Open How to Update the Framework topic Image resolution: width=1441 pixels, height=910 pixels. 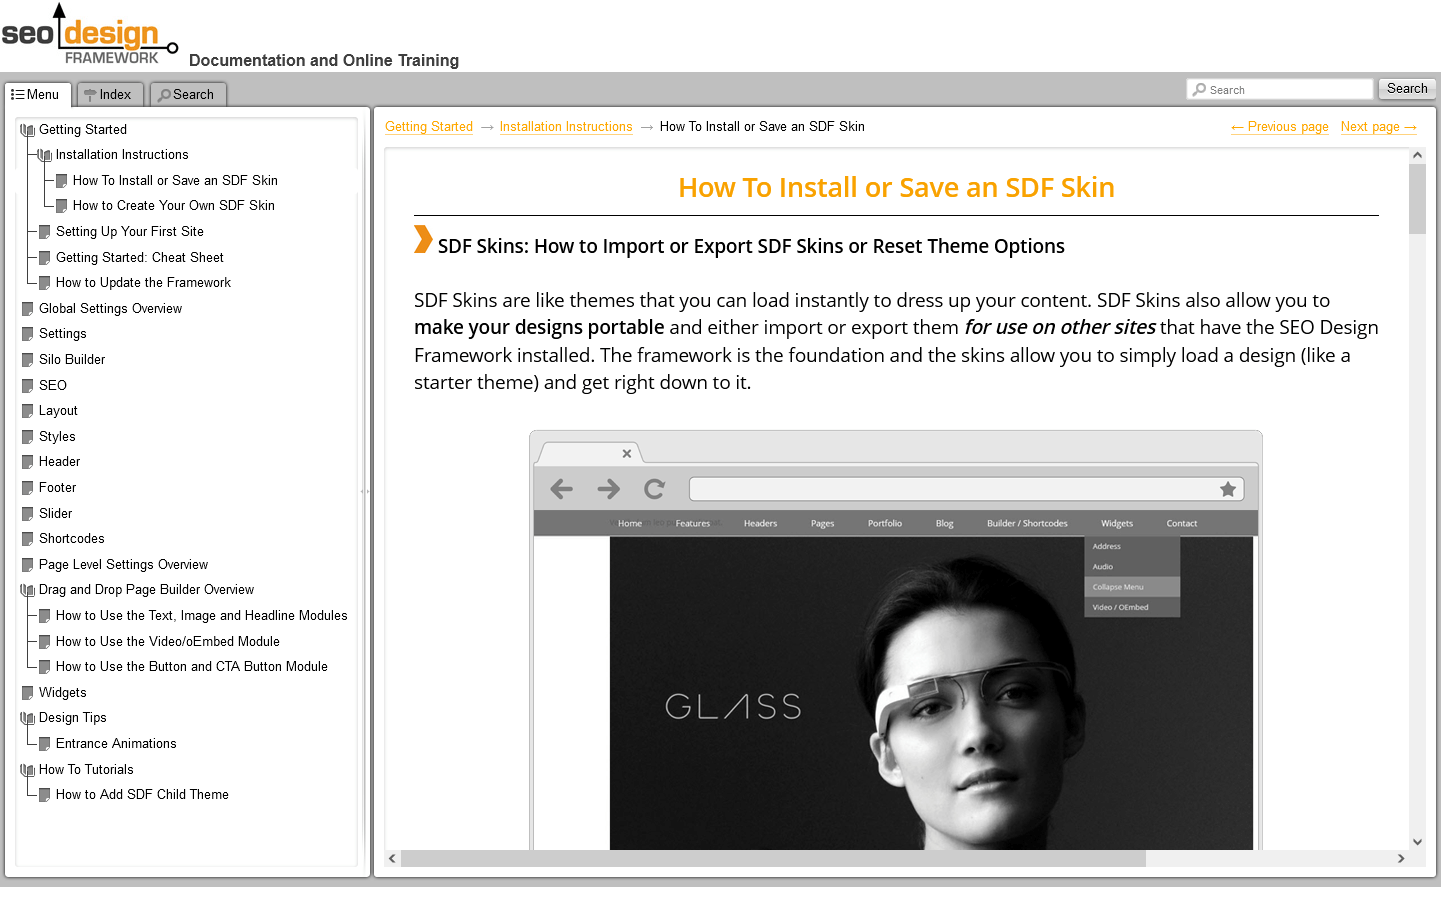tap(143, 283)
